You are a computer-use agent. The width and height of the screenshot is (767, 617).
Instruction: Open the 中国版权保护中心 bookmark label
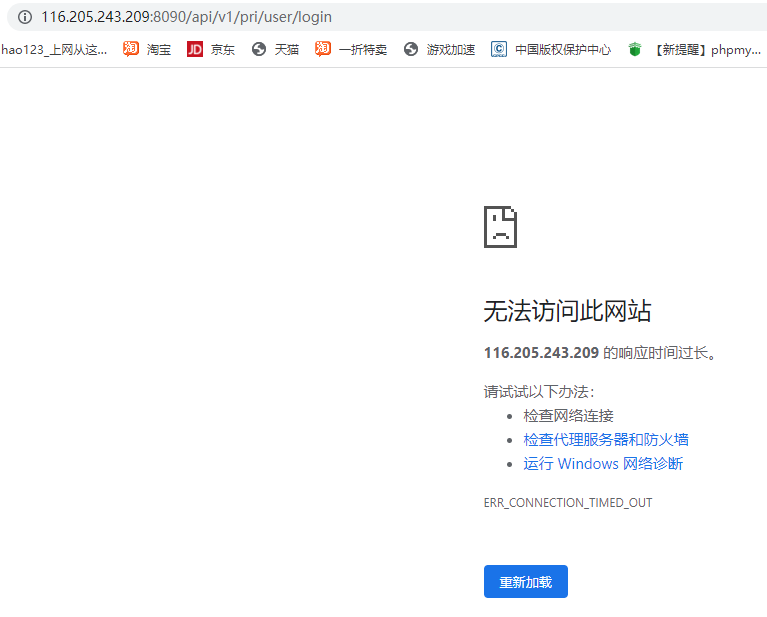click(x=563, y=49)
